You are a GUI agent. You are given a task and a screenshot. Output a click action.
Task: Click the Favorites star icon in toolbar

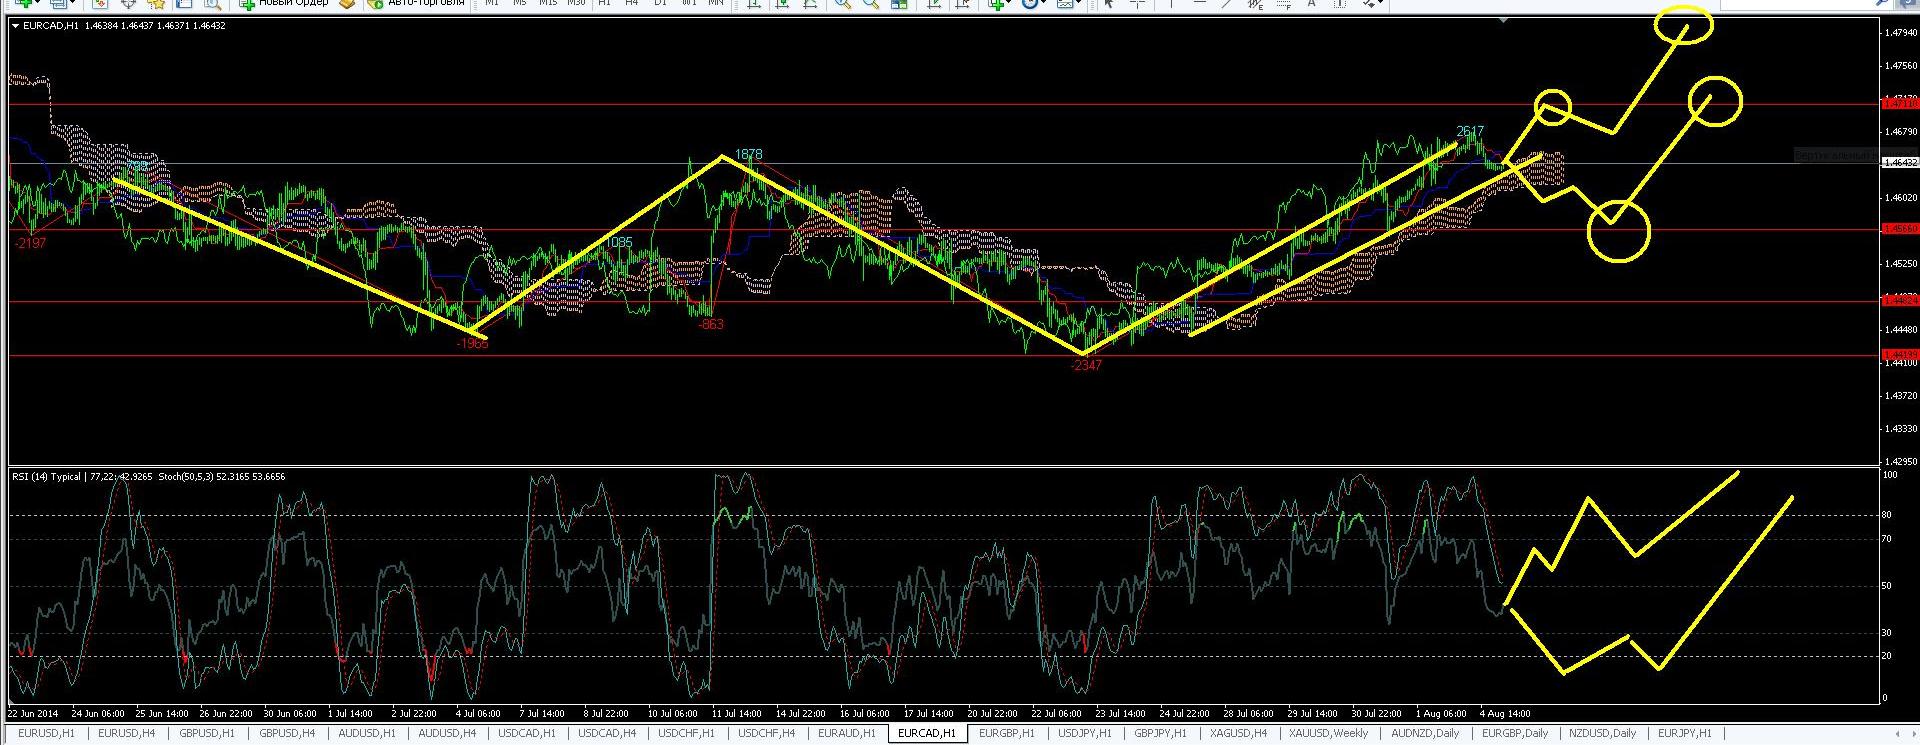pos(156,3)
